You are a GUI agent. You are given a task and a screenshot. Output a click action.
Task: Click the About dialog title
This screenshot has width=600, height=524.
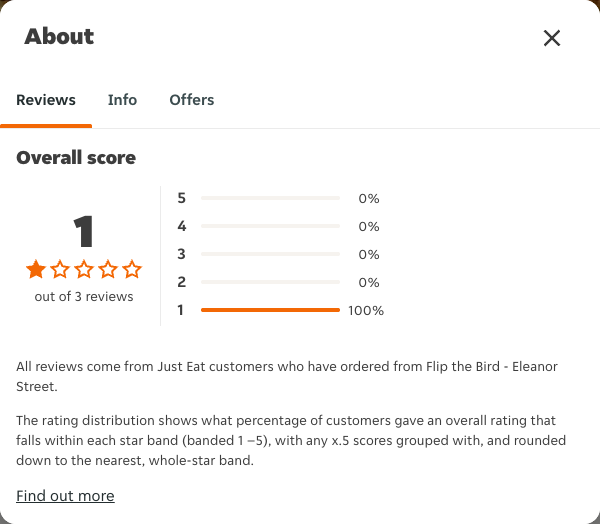(59, 37)
